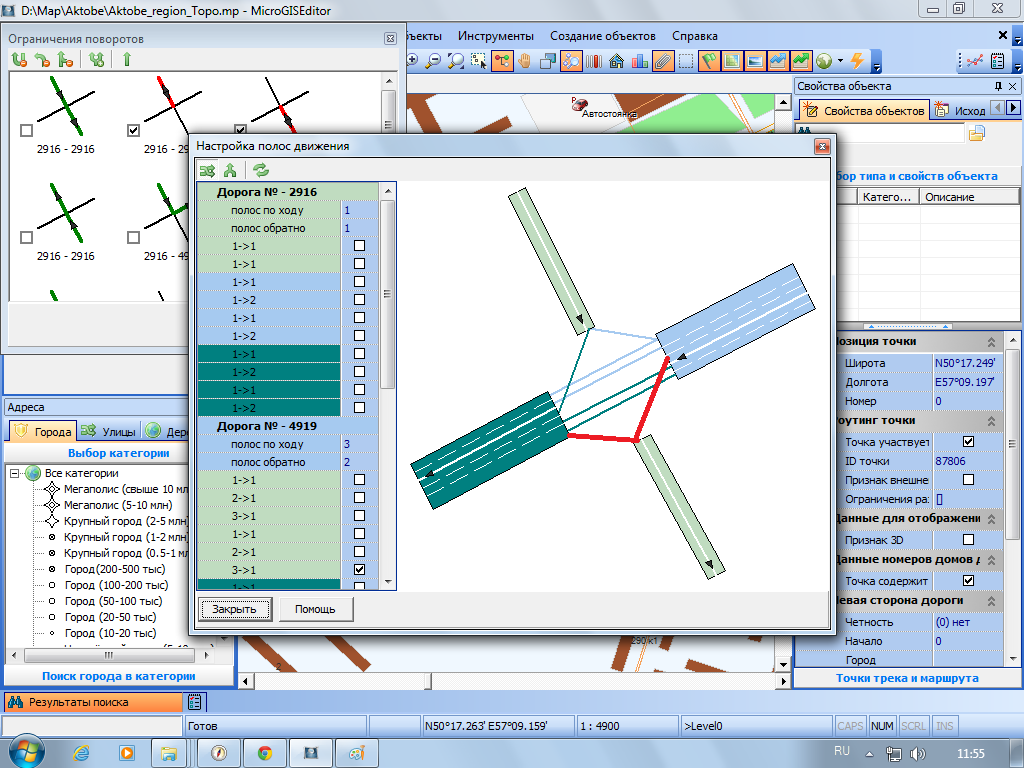
Task: Uncheck the checked 3->1 lane checkbox
Action: click(x=359, y=569)
